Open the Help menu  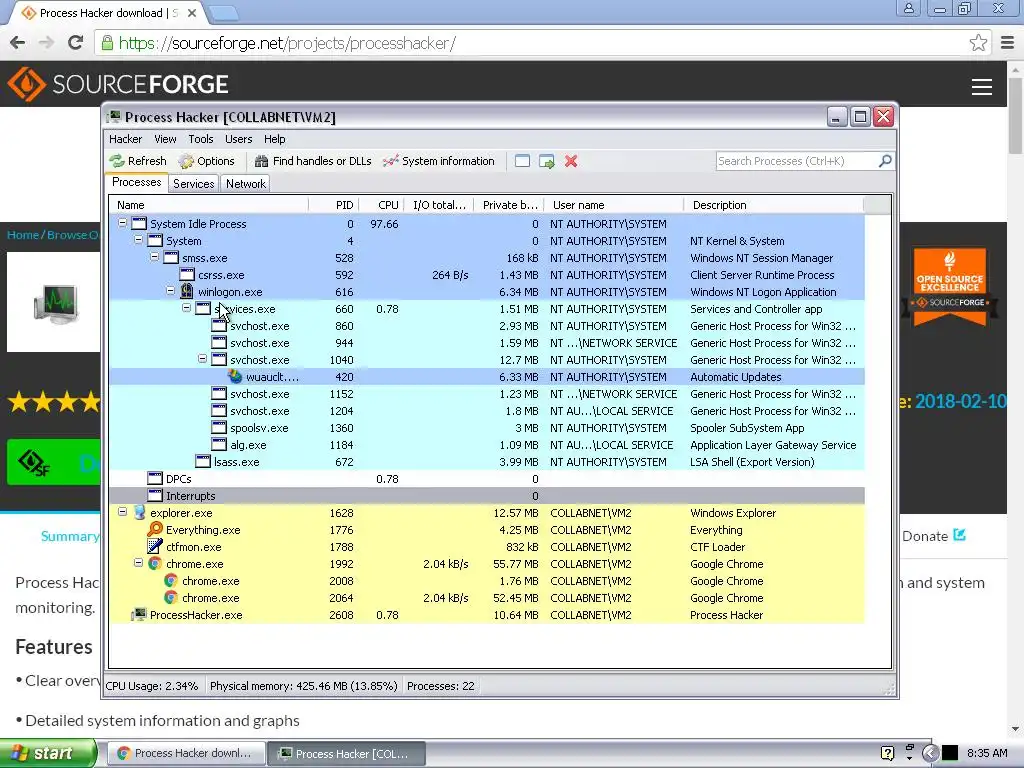[x=274, y=139]
